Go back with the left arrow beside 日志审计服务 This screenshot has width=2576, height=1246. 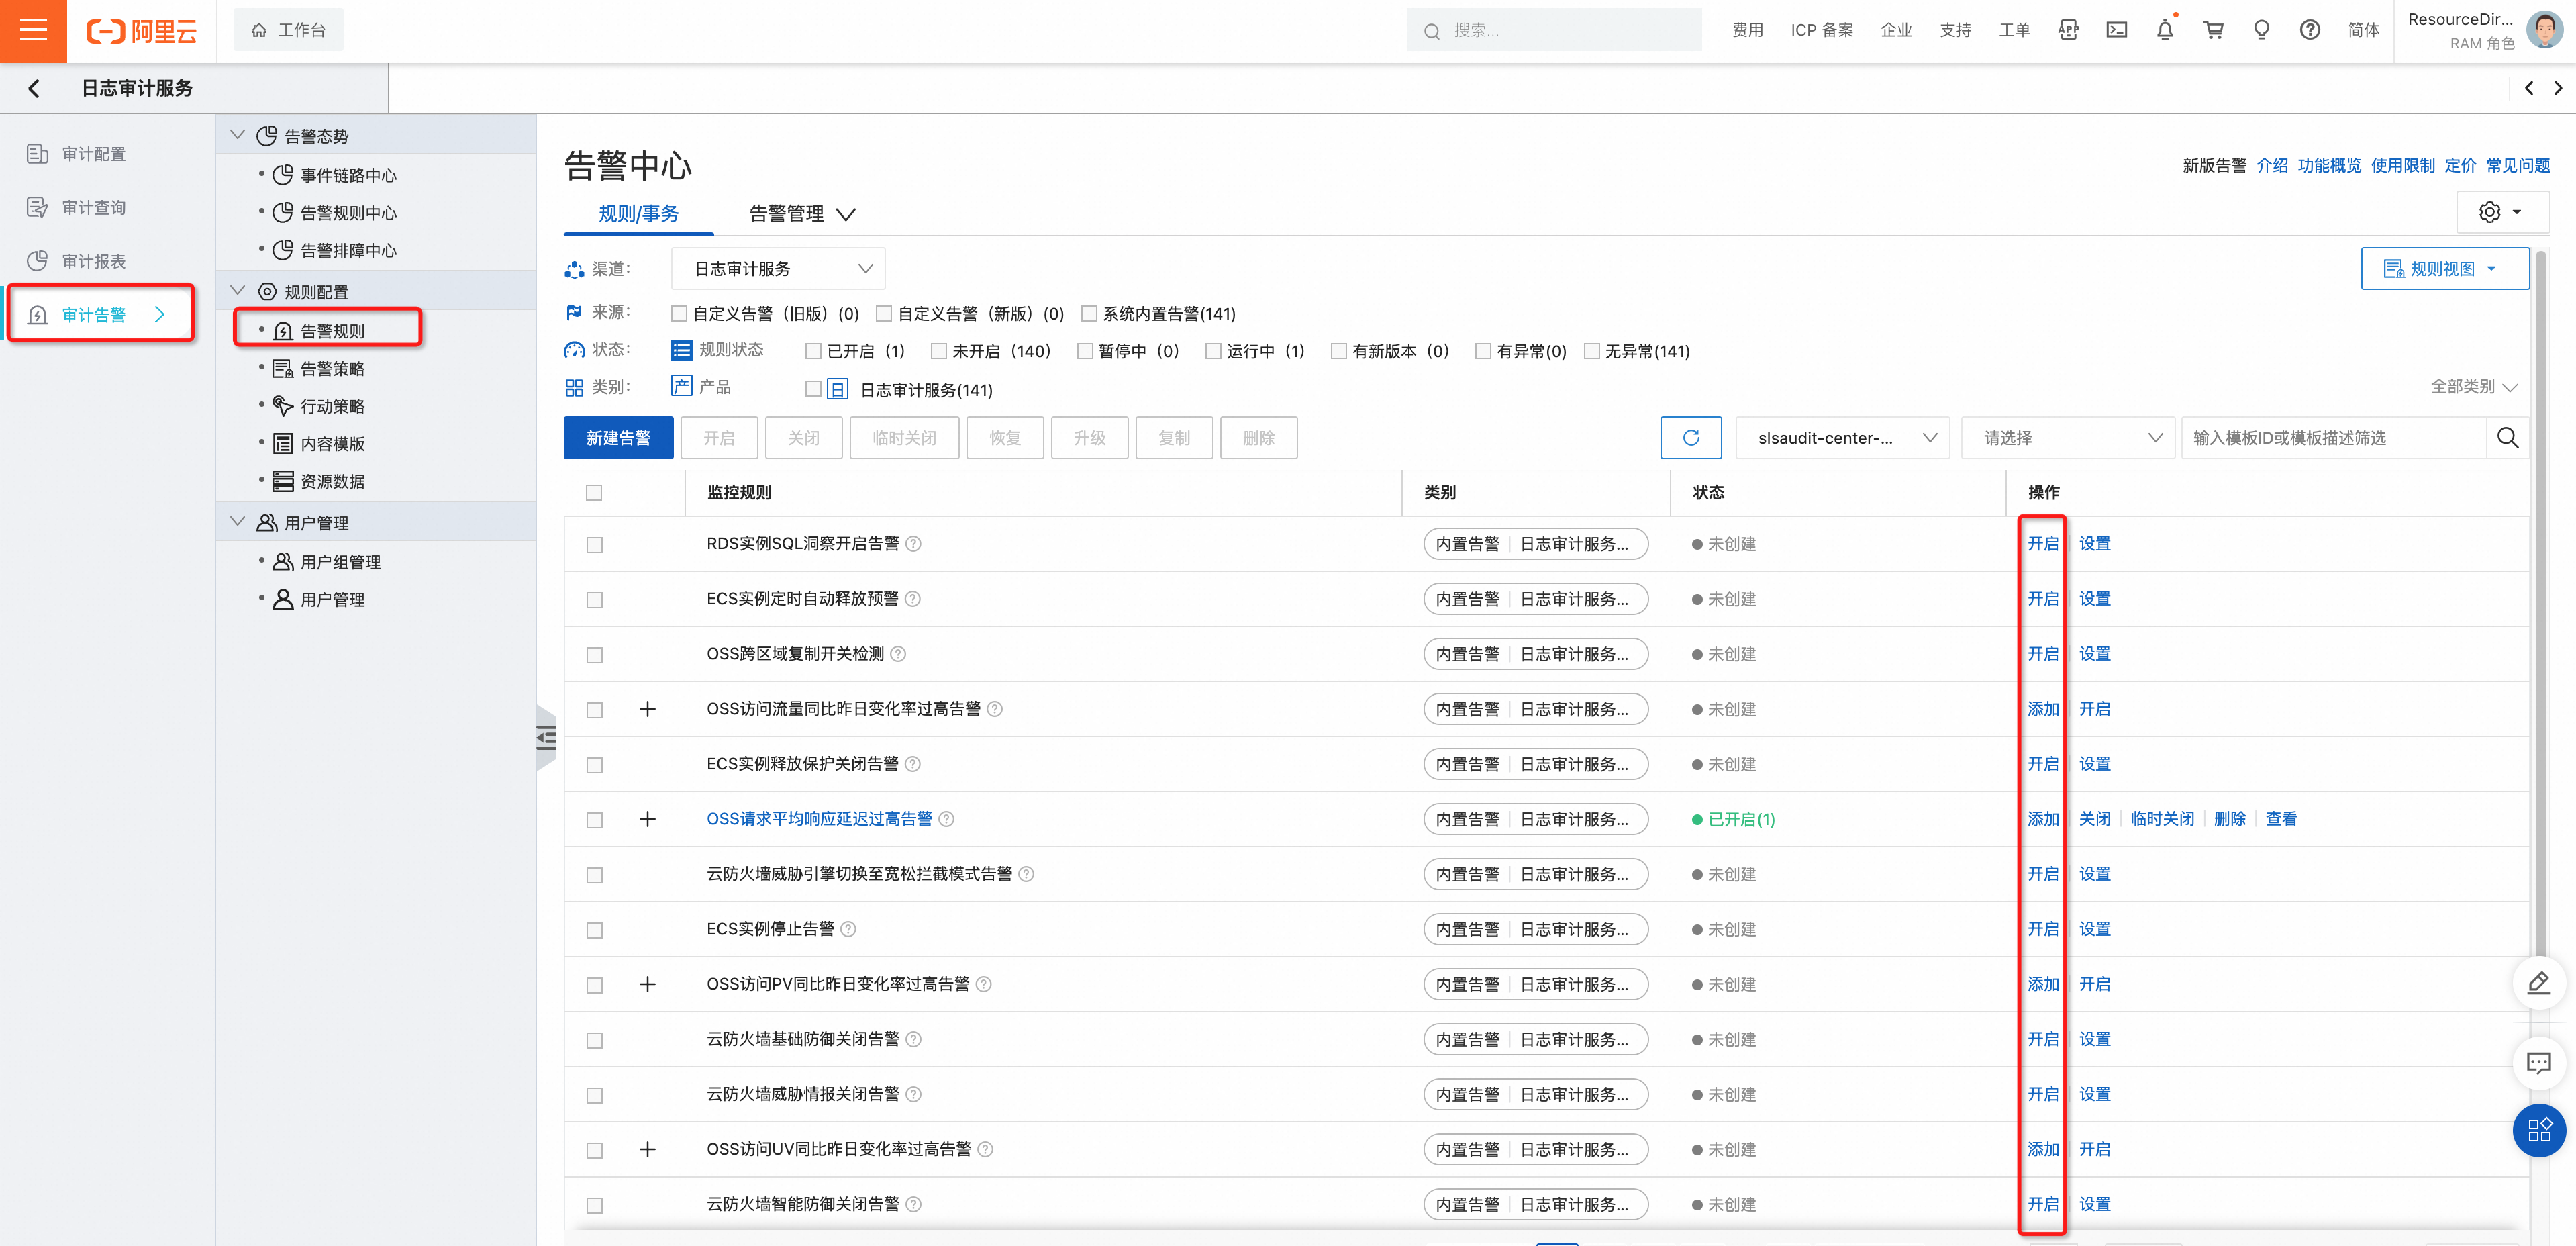coord(34,88)
